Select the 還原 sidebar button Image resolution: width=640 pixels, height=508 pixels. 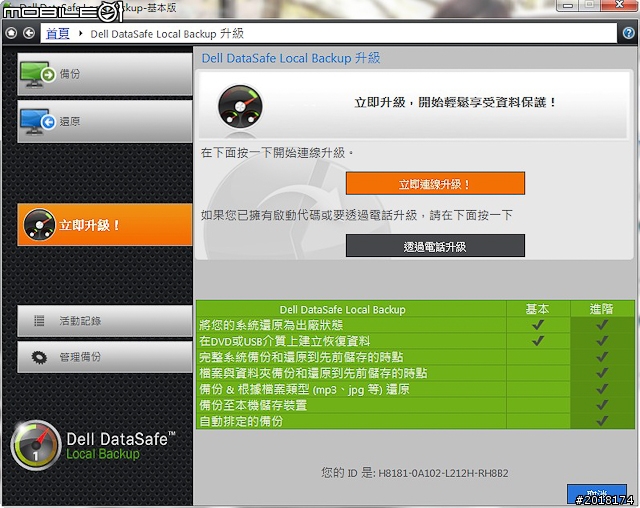click(x=105, y=122)
